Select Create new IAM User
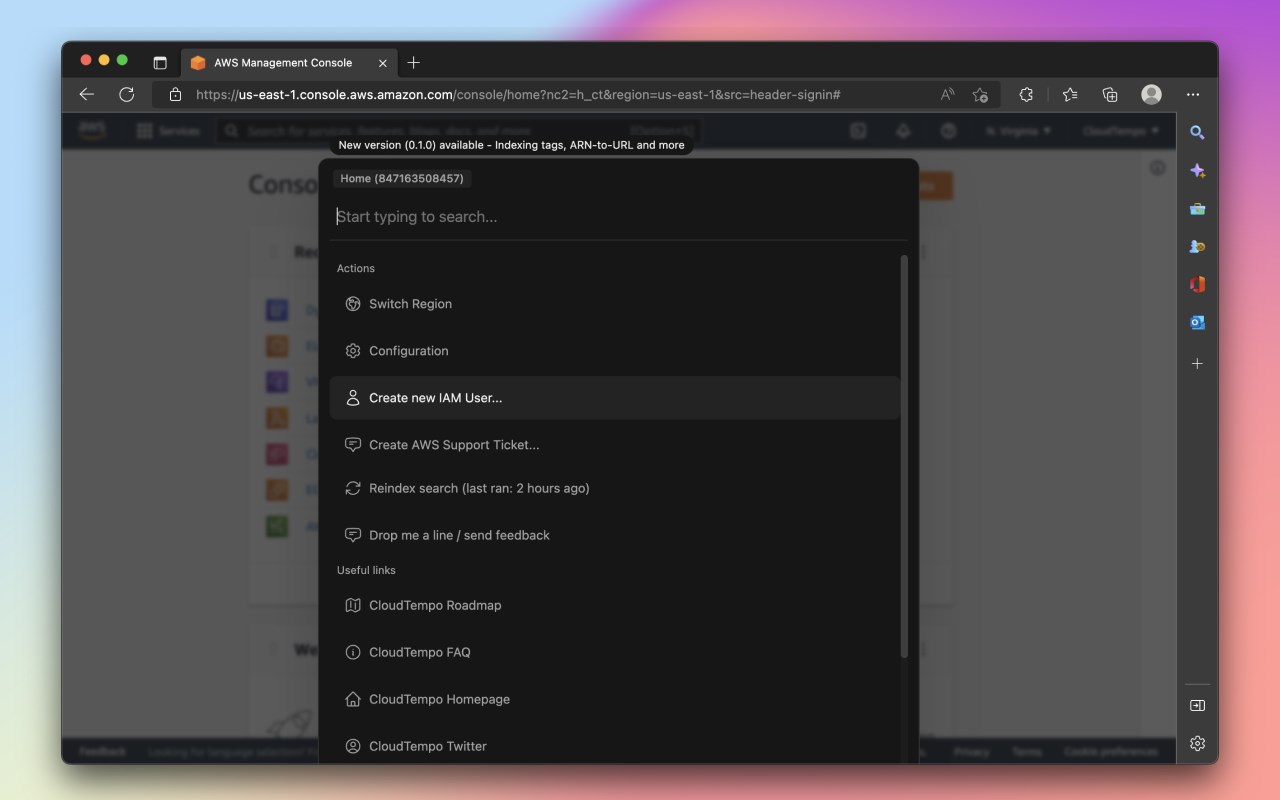 coord(615,398)
